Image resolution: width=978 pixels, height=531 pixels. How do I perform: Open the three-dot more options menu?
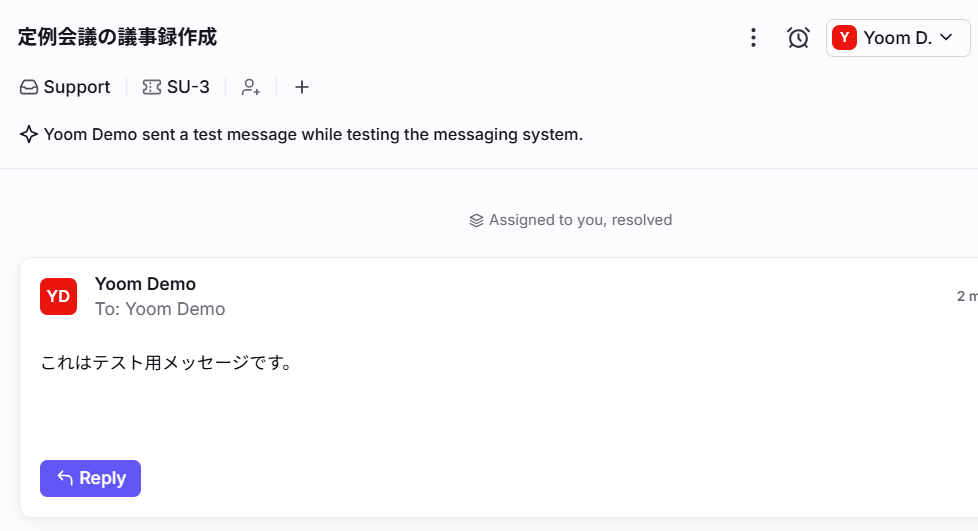754,38
